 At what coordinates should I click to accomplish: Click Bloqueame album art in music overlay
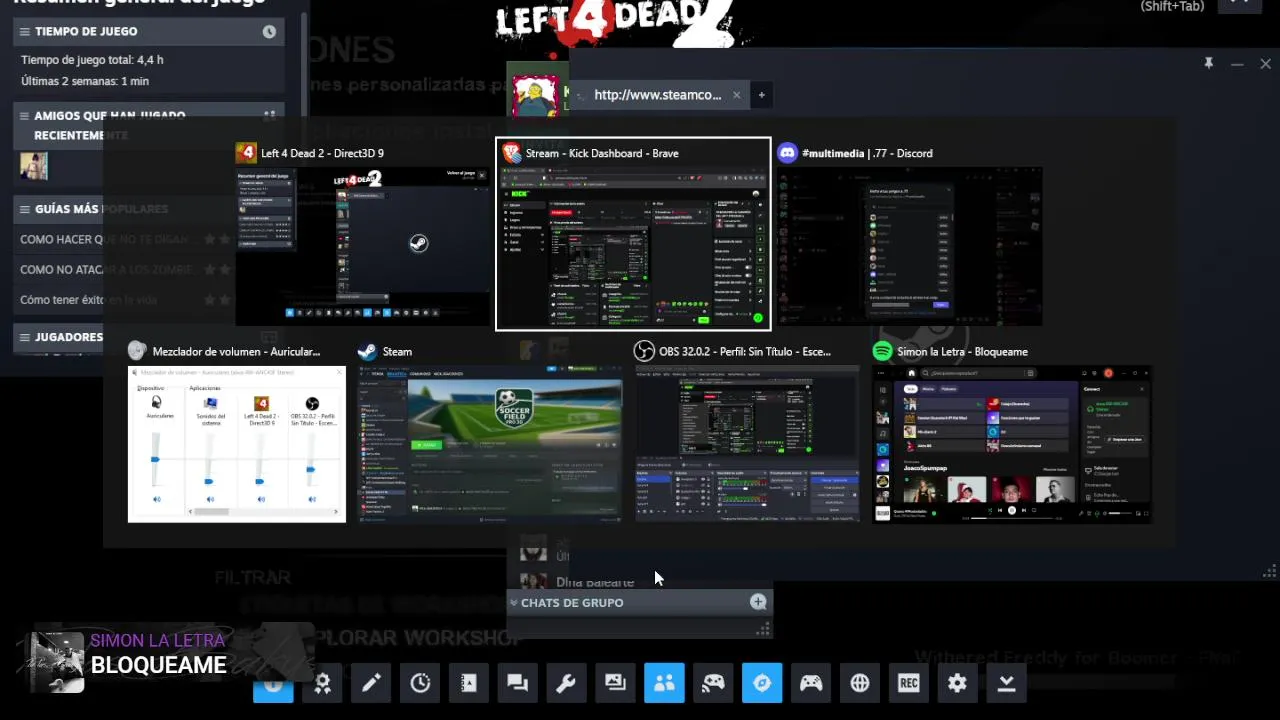click(x=56, y=663)
